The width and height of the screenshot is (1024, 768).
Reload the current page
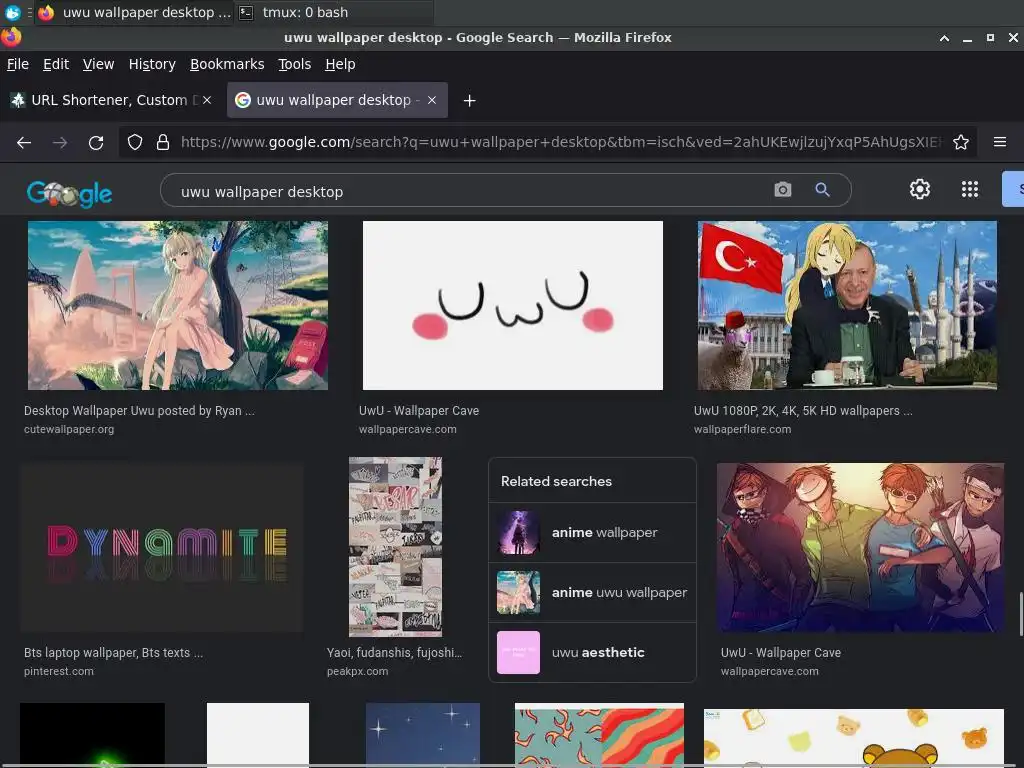pyautogui.click(x=96, y=142)
